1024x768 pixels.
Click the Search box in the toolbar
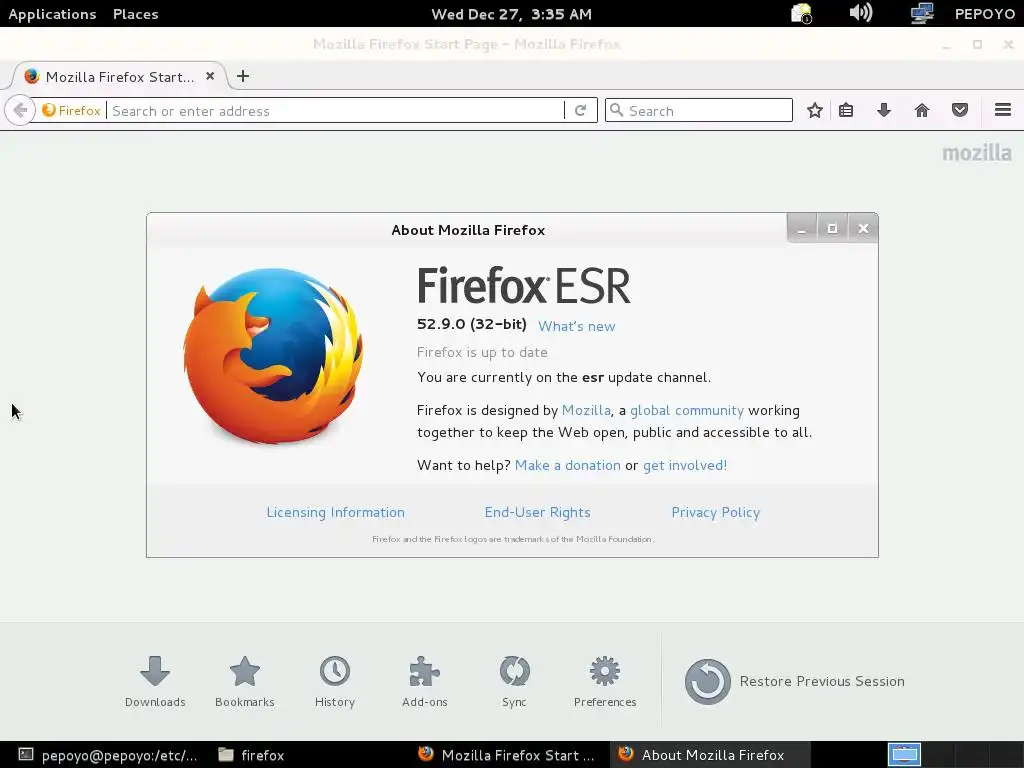699,110
